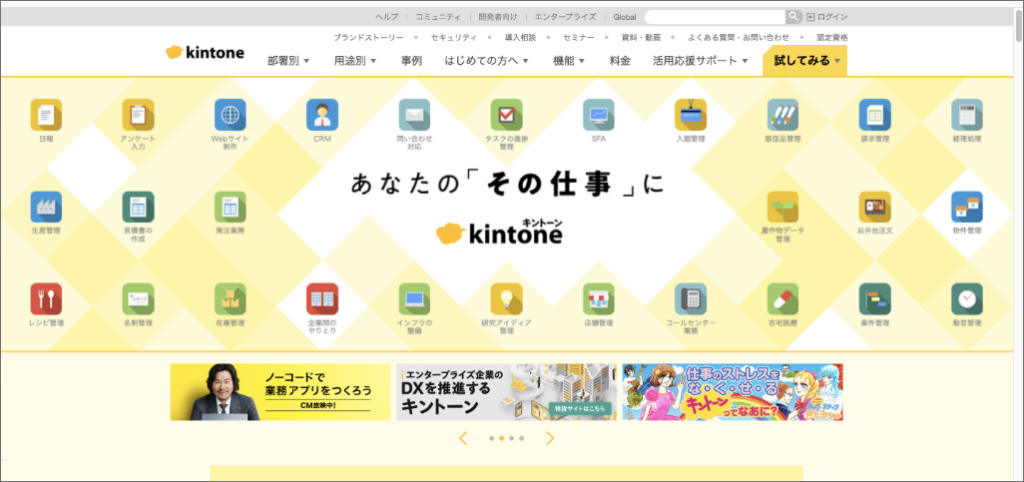Viewport: 1024px width, 482px height.
Task: Select the 農作物データ管理 sprout icon
Action: [783, 207]
